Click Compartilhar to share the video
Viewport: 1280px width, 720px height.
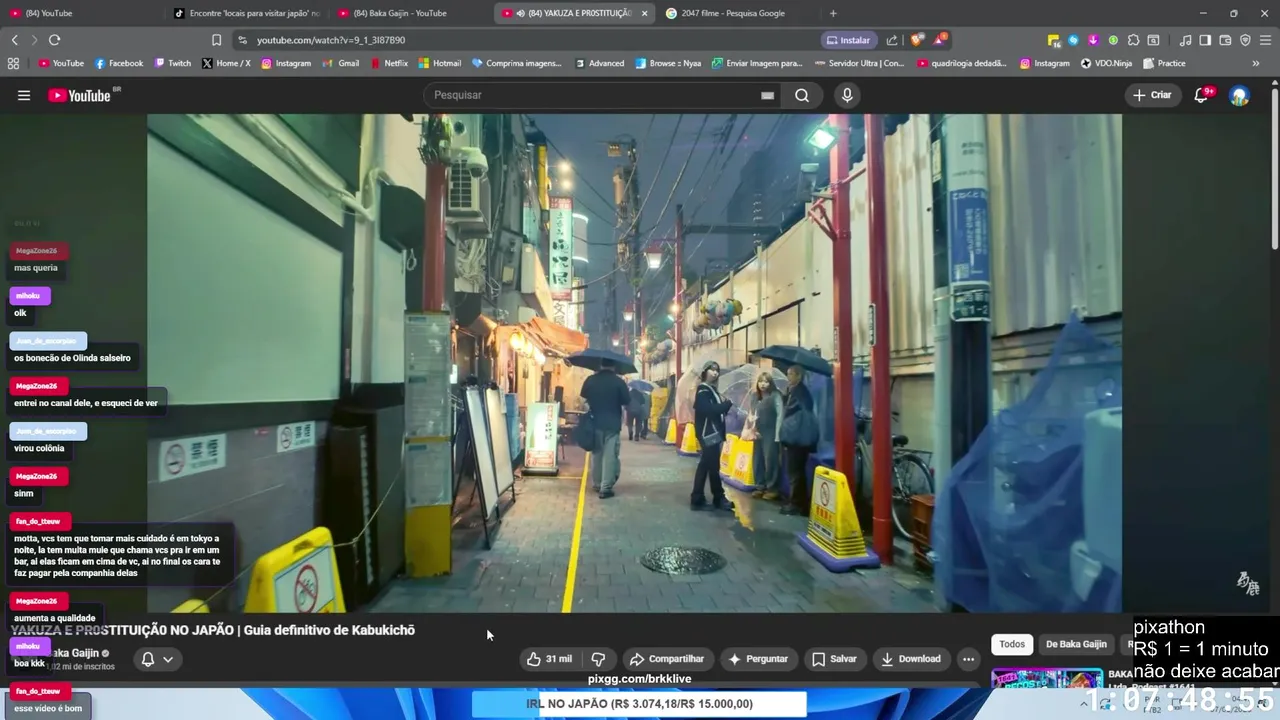coord(667,659)
